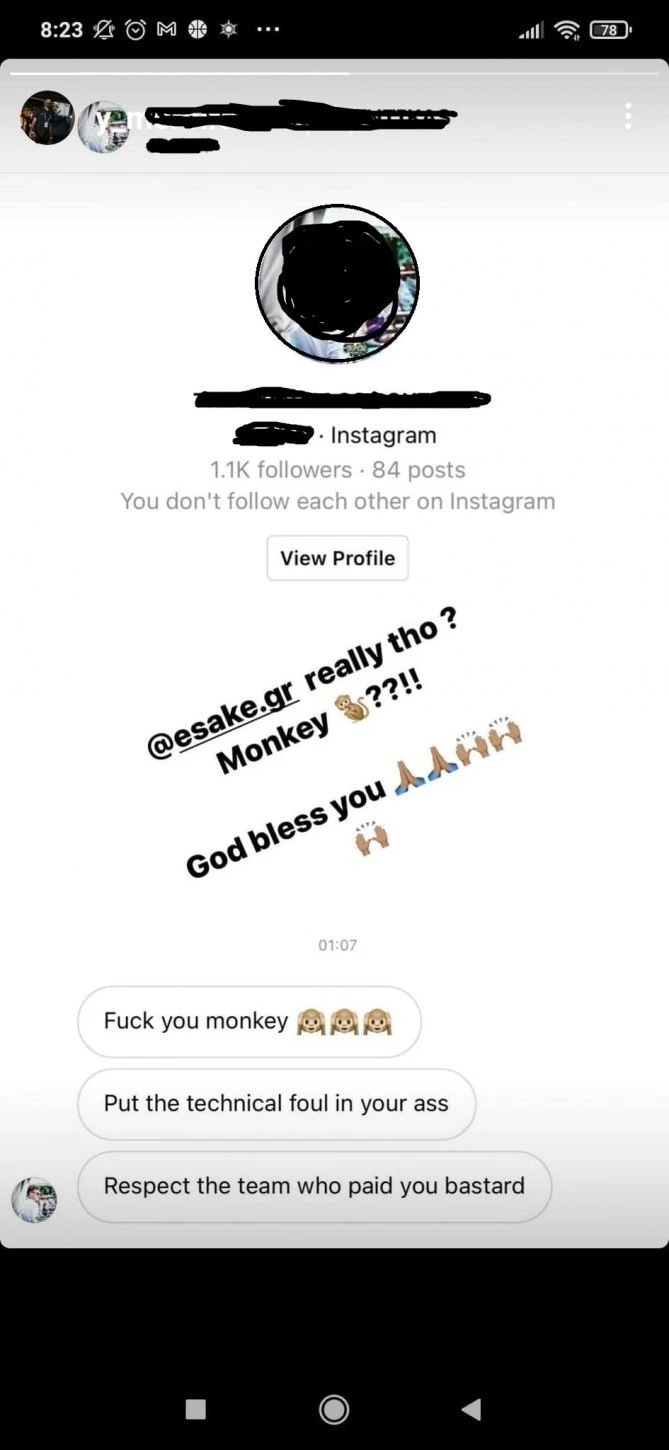Open the conversation overflow menu

tap(628, 116)
